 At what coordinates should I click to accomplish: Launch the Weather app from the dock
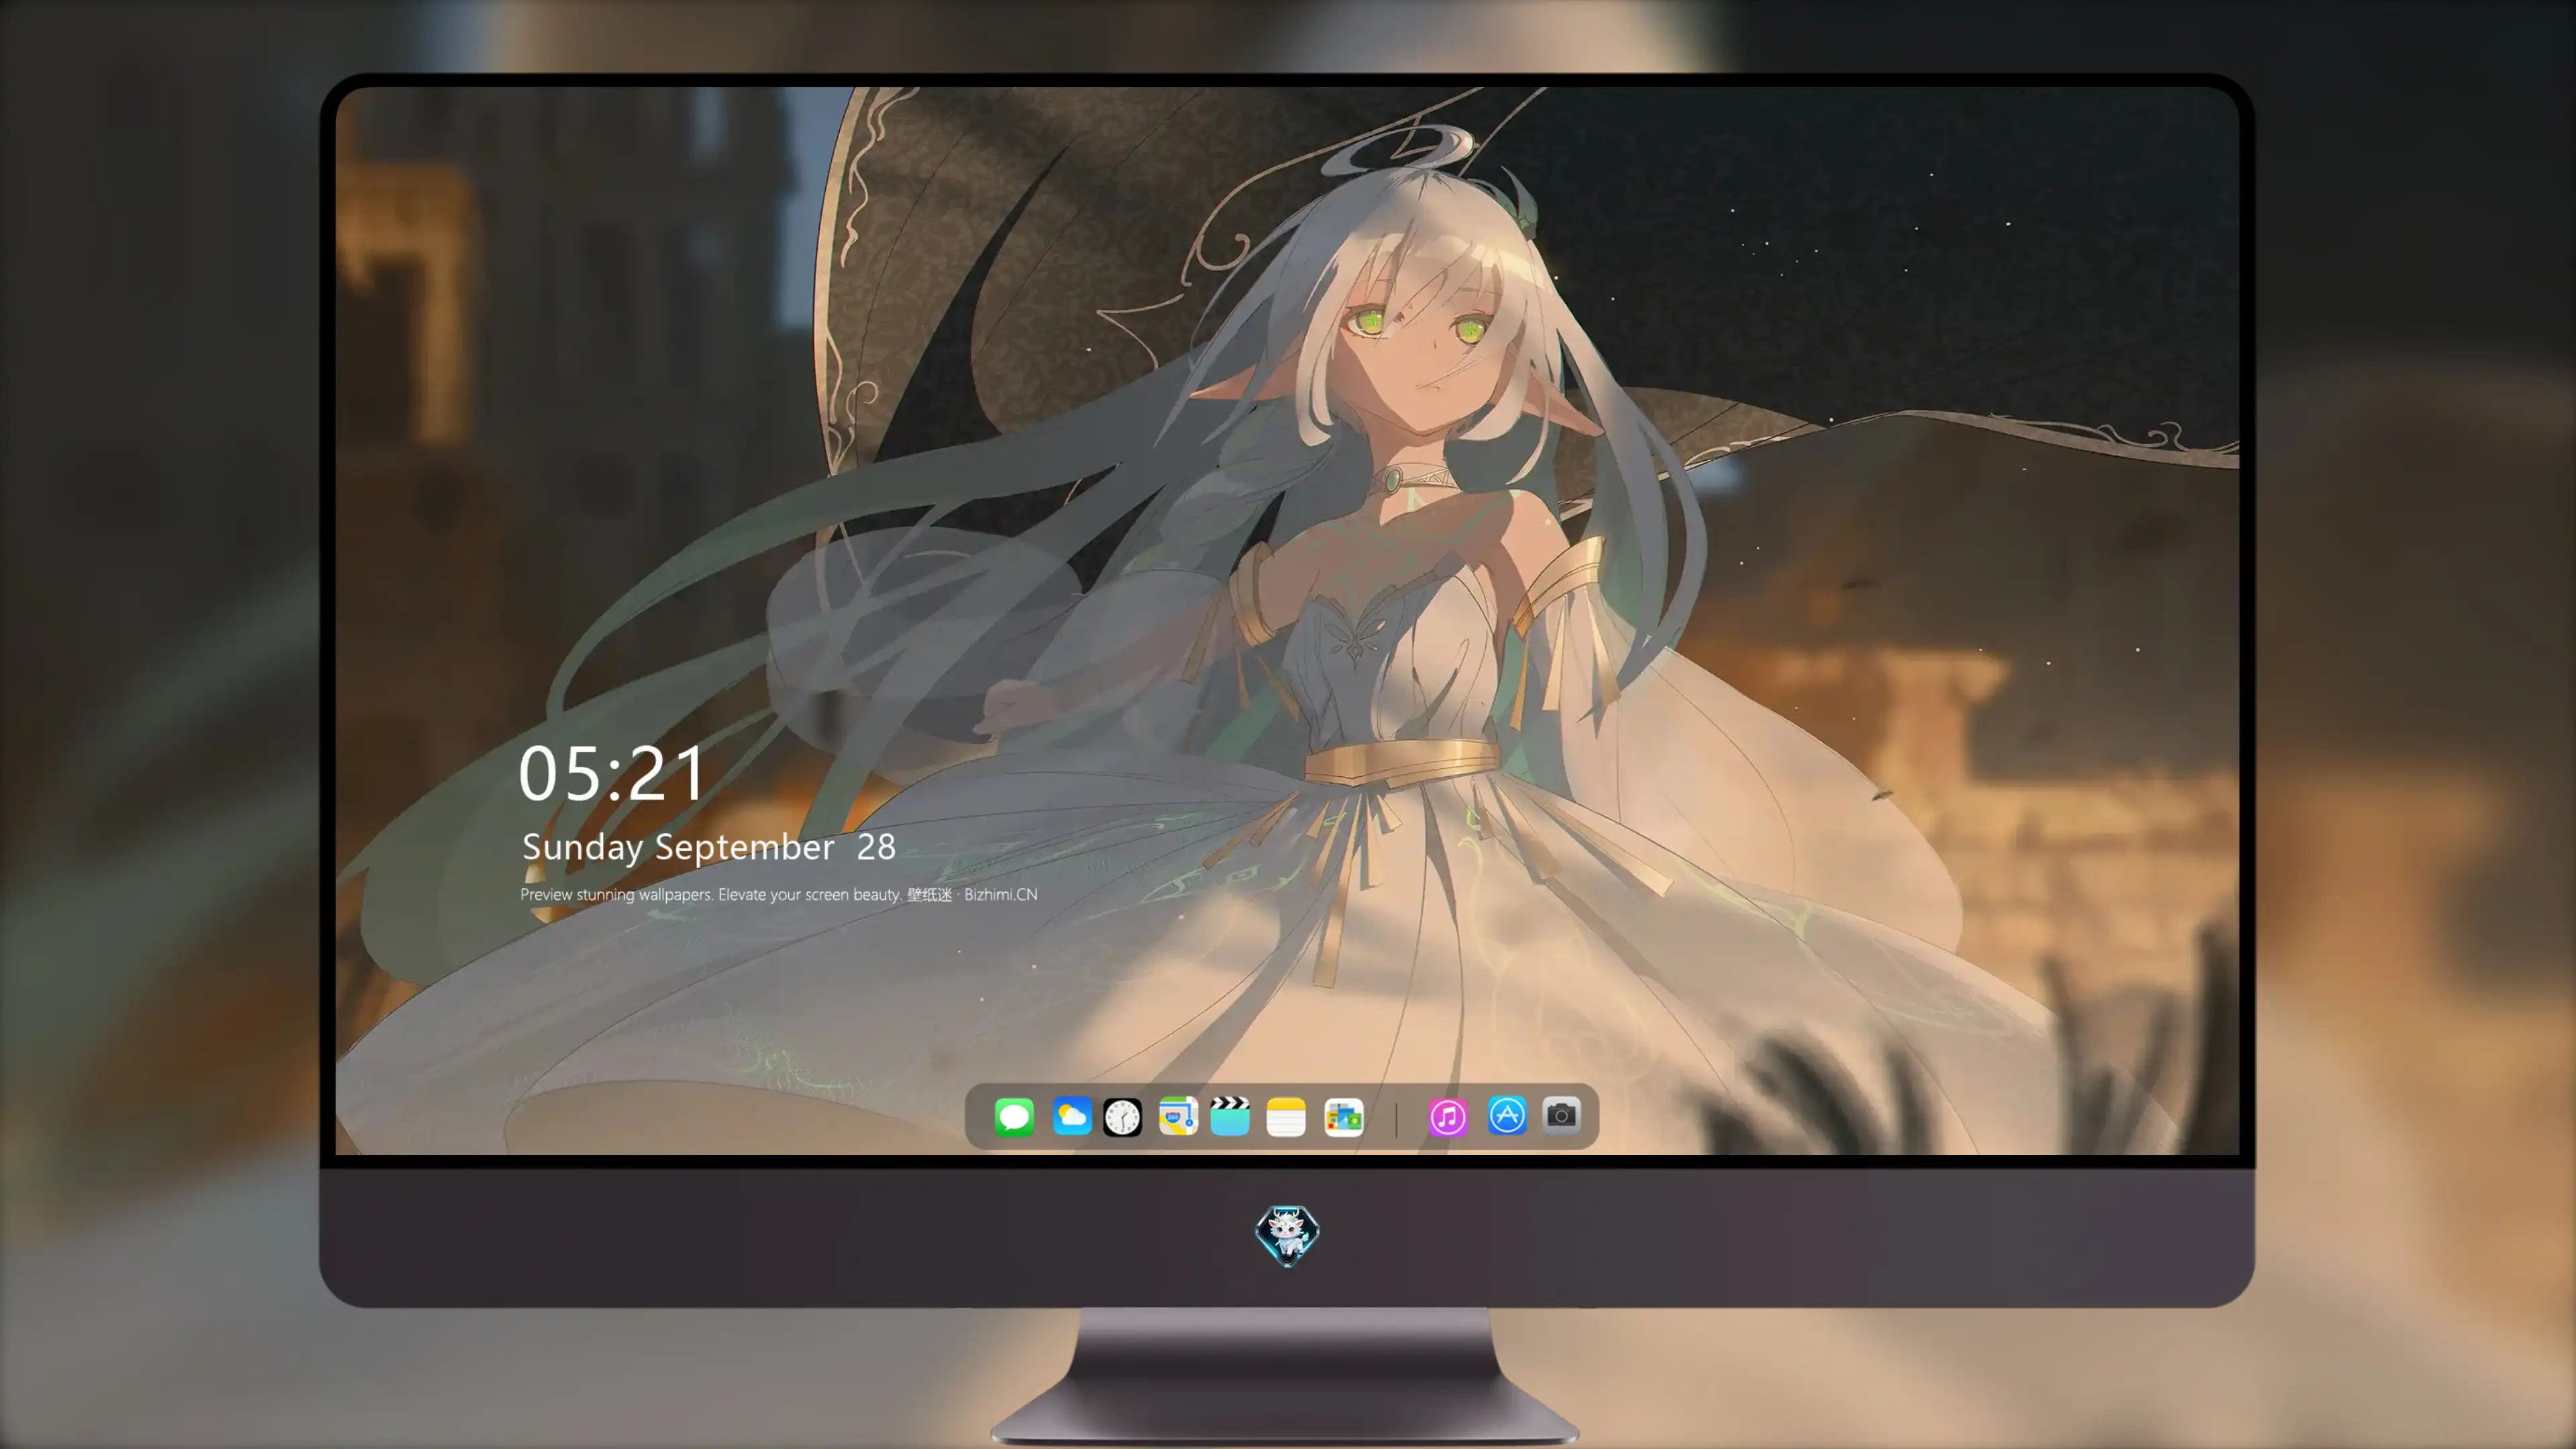[1071, 1116]
